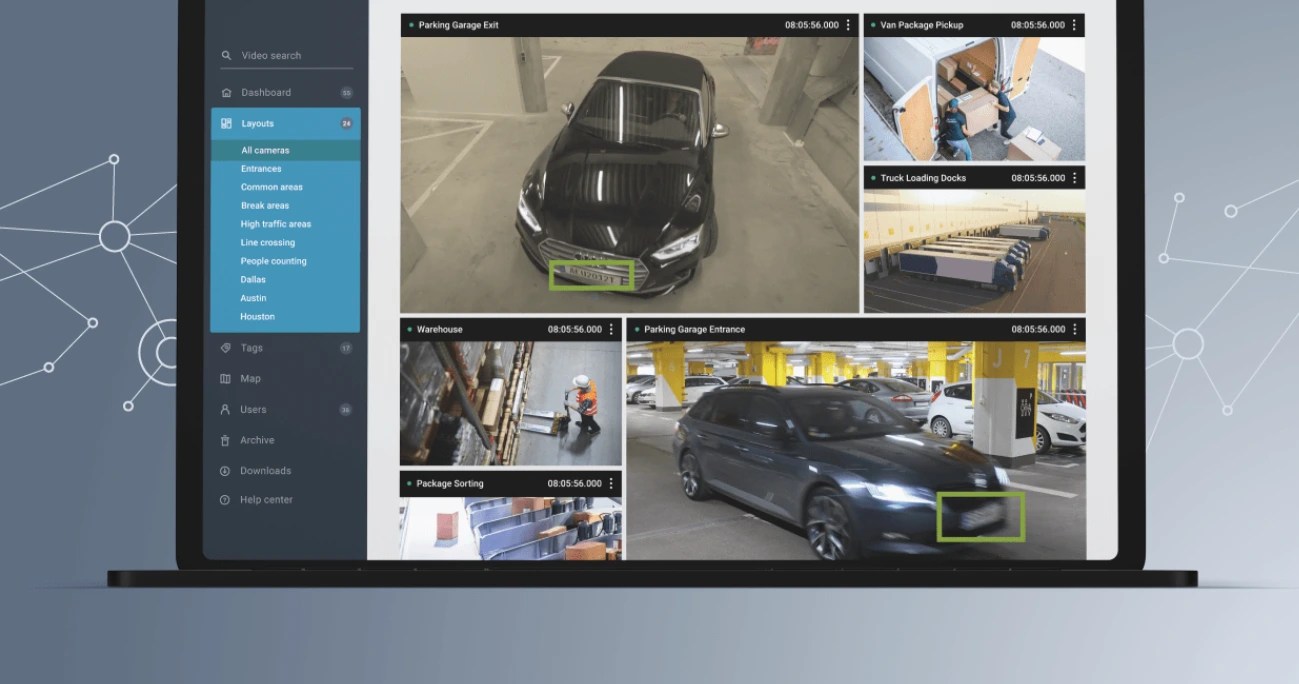The width and height of the screenshot is (1299, 684).
Task: Click the magnifier in Video search
Action: [226, 55]
